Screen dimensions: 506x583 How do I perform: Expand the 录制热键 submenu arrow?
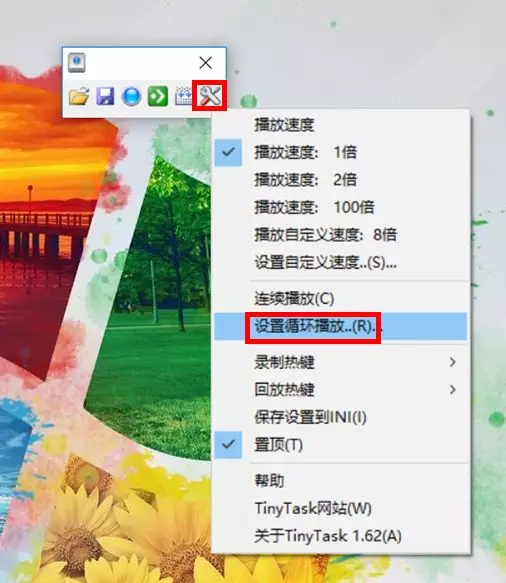(452, 362)
